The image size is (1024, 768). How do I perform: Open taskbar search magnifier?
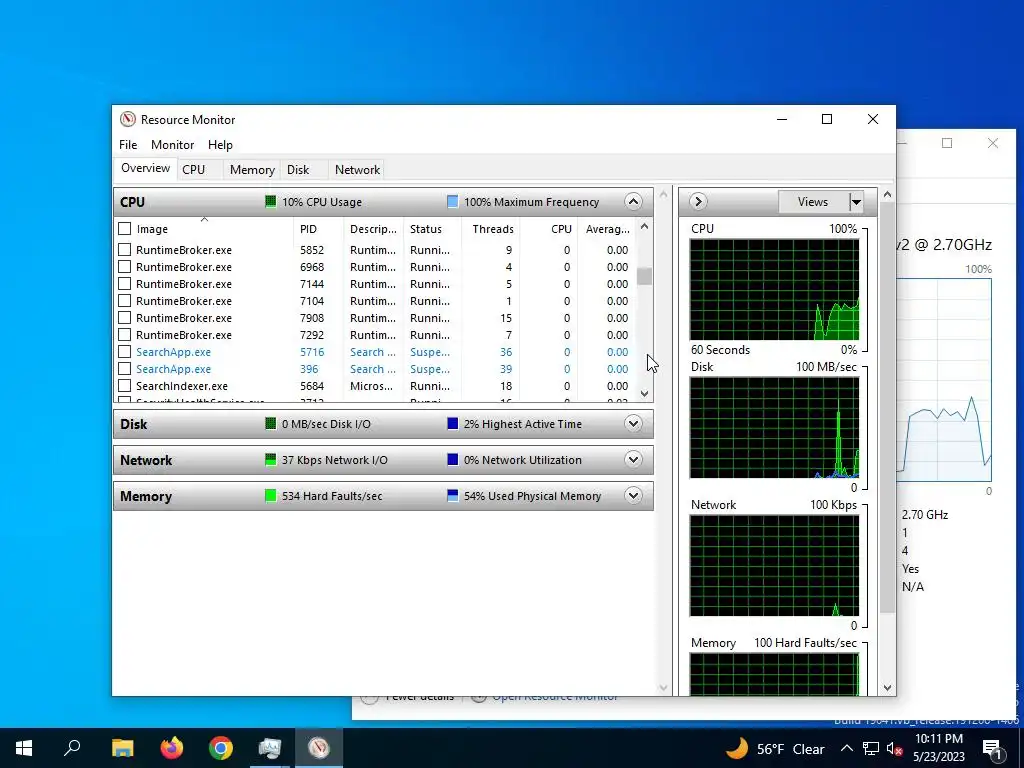(72, 748)
